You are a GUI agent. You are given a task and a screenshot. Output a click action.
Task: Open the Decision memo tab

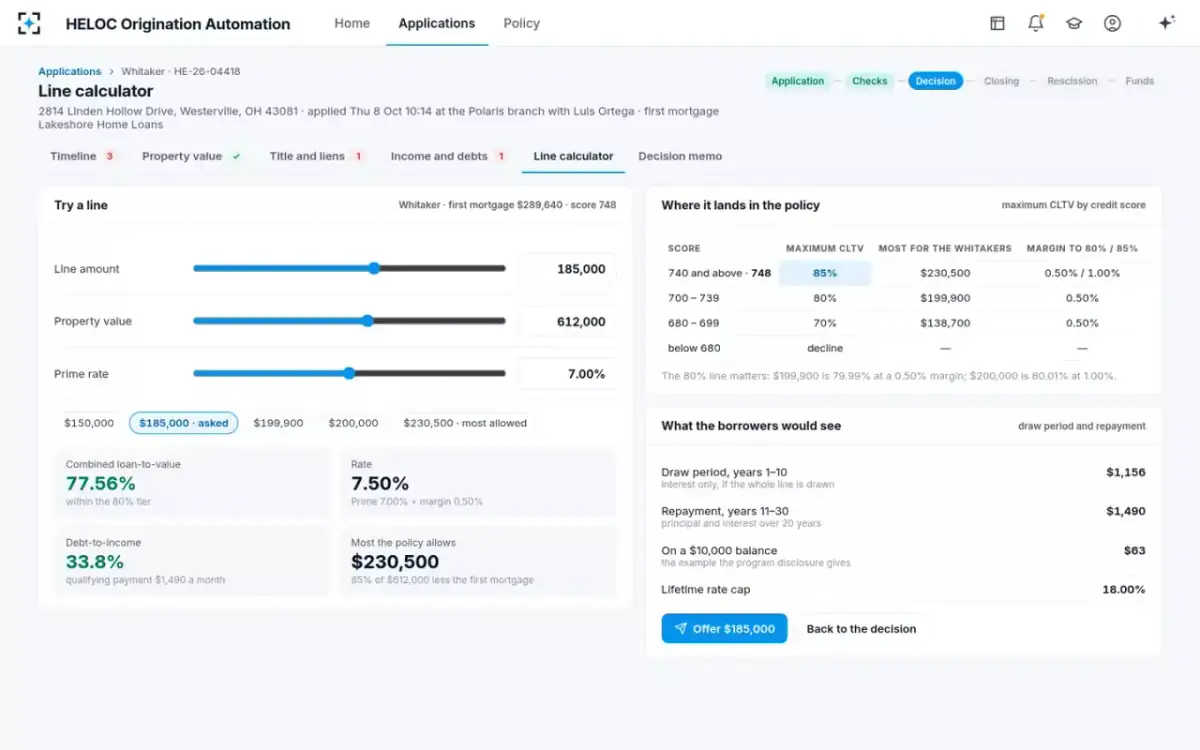(680, 156)
